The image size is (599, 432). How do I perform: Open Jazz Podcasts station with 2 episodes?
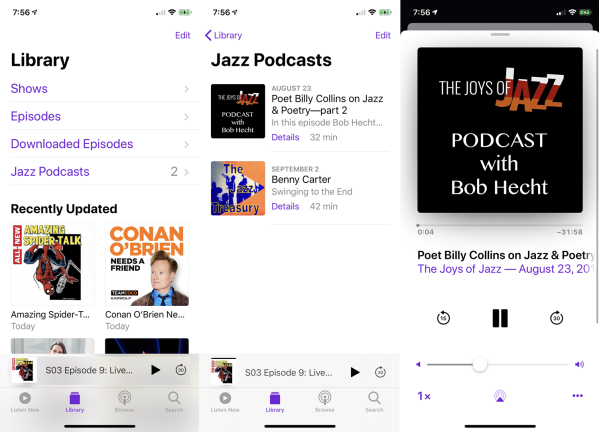[100, 172]
